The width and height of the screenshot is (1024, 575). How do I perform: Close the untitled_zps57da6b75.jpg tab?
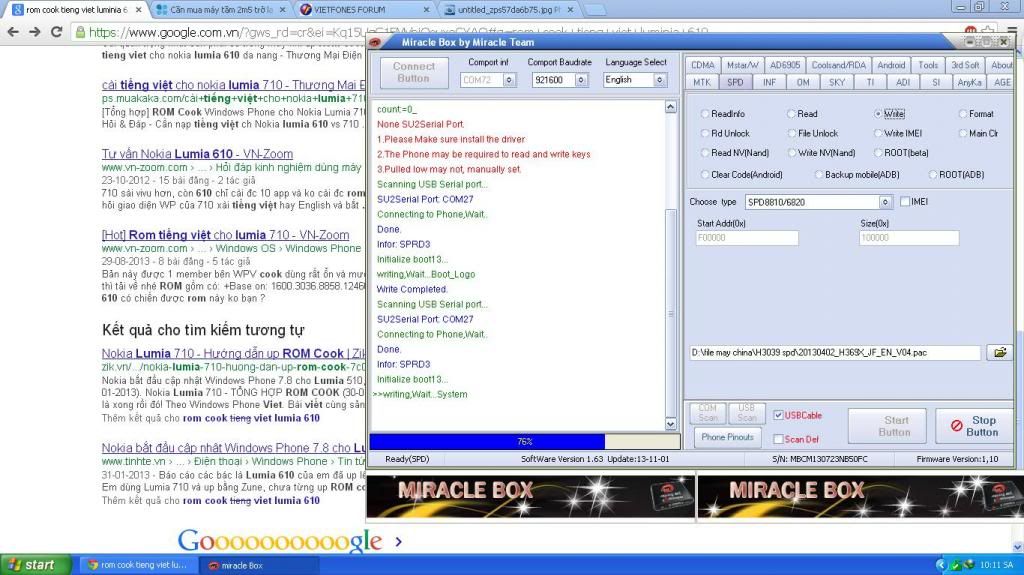pyautogui.click(x=570, y=10)
